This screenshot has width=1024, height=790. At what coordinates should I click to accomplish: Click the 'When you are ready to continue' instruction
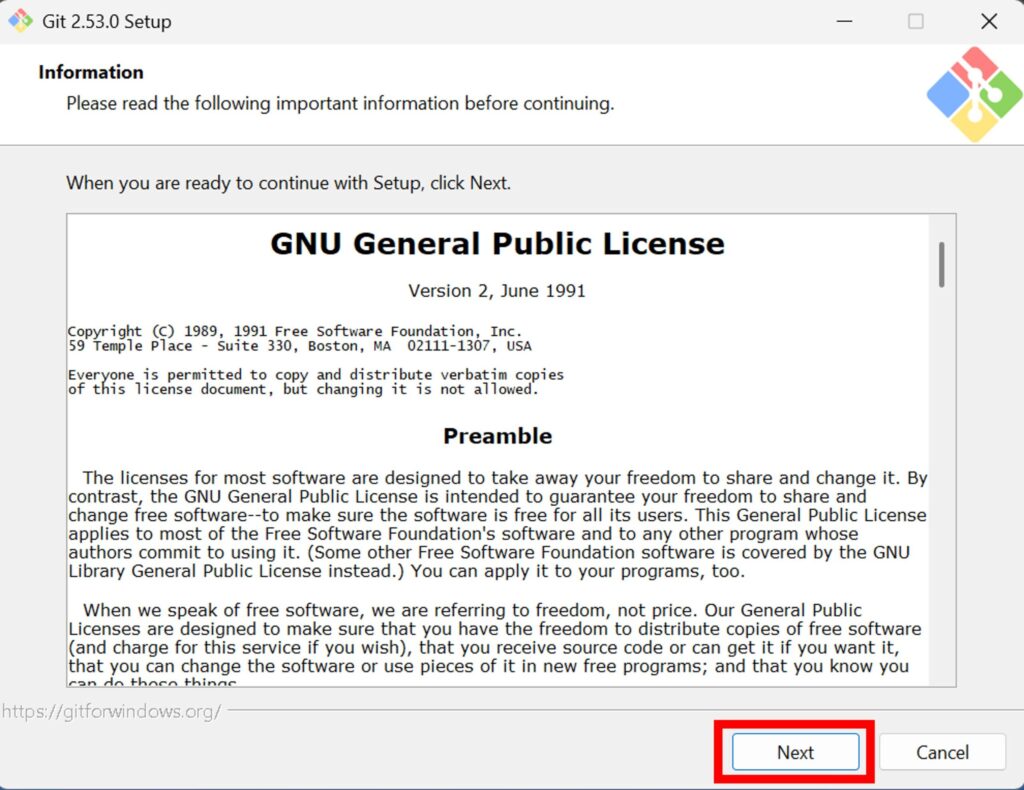(x=288, y=183)
